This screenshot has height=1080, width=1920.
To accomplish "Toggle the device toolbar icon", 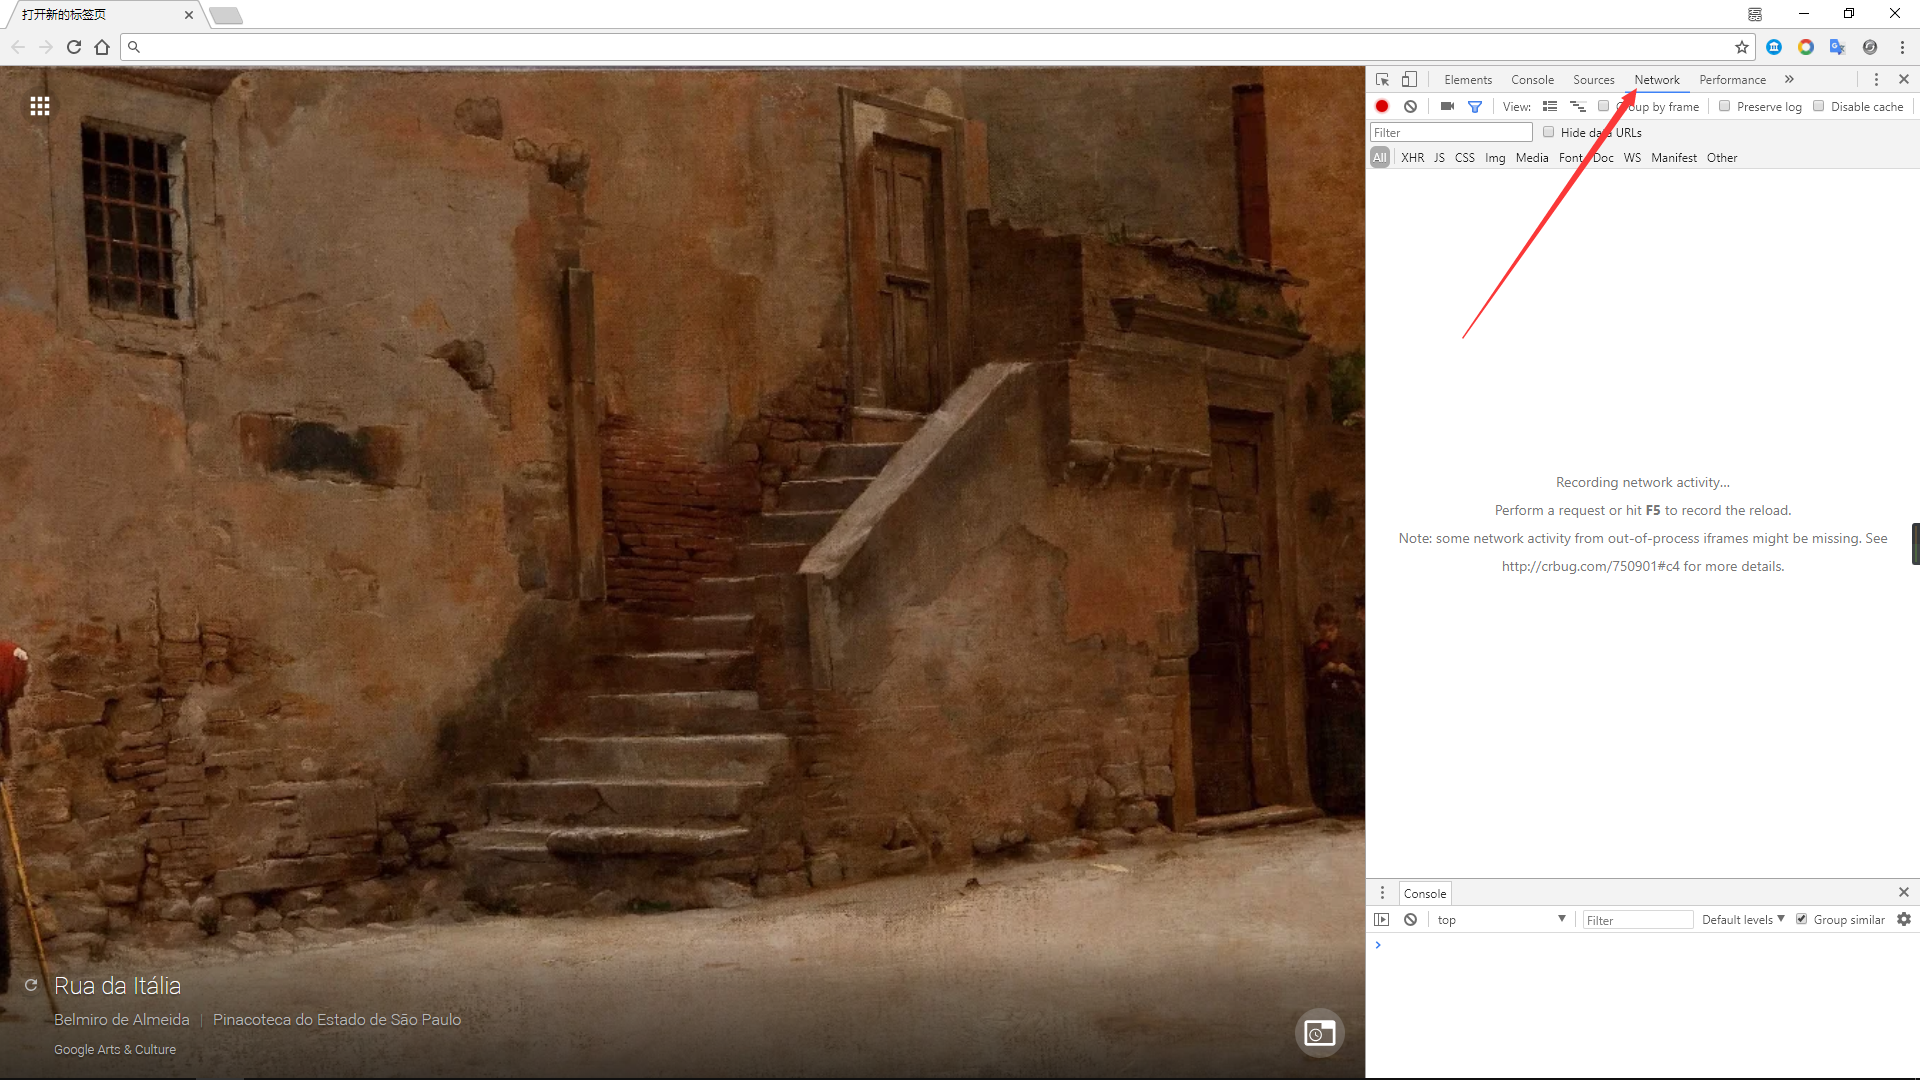I will pyautogui.click(x=1409, y=79).
